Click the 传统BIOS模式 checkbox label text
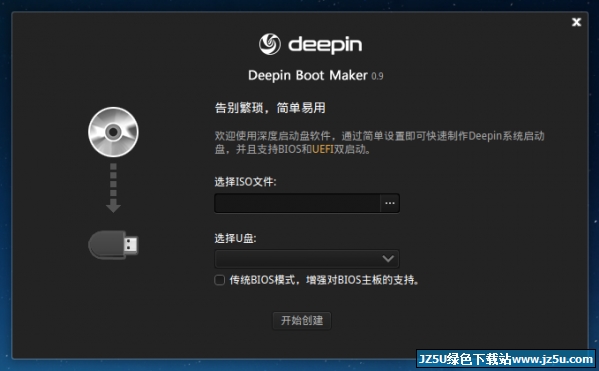 324,280
